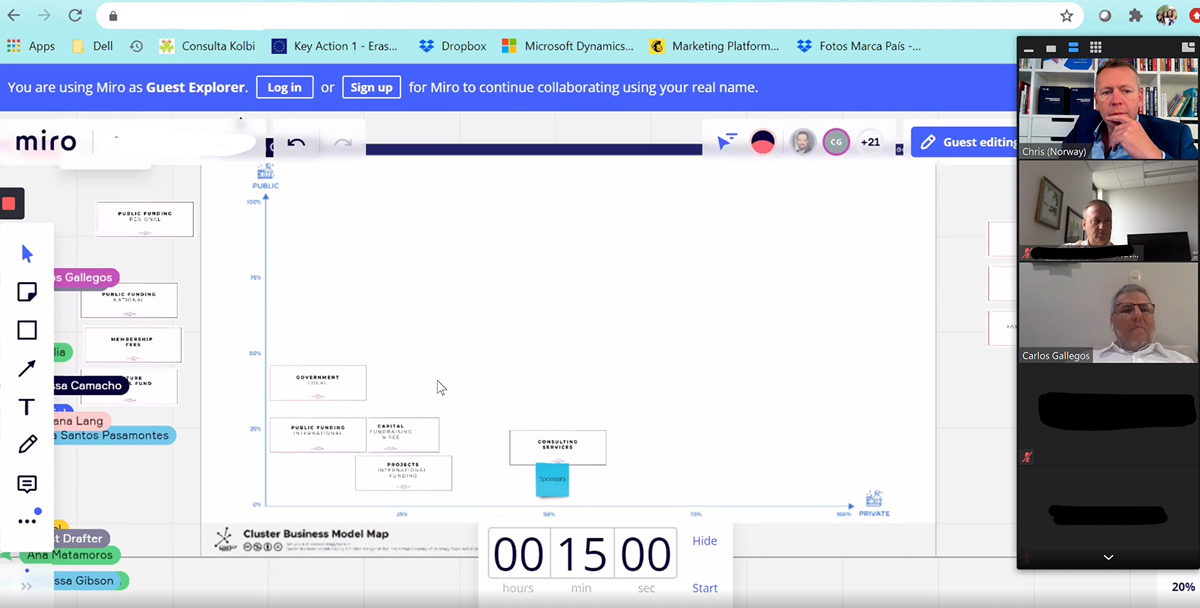Switch video panel to stacked strip view
The height and width of the screenshot is (608, 1200).
[x=1073, y=47]
